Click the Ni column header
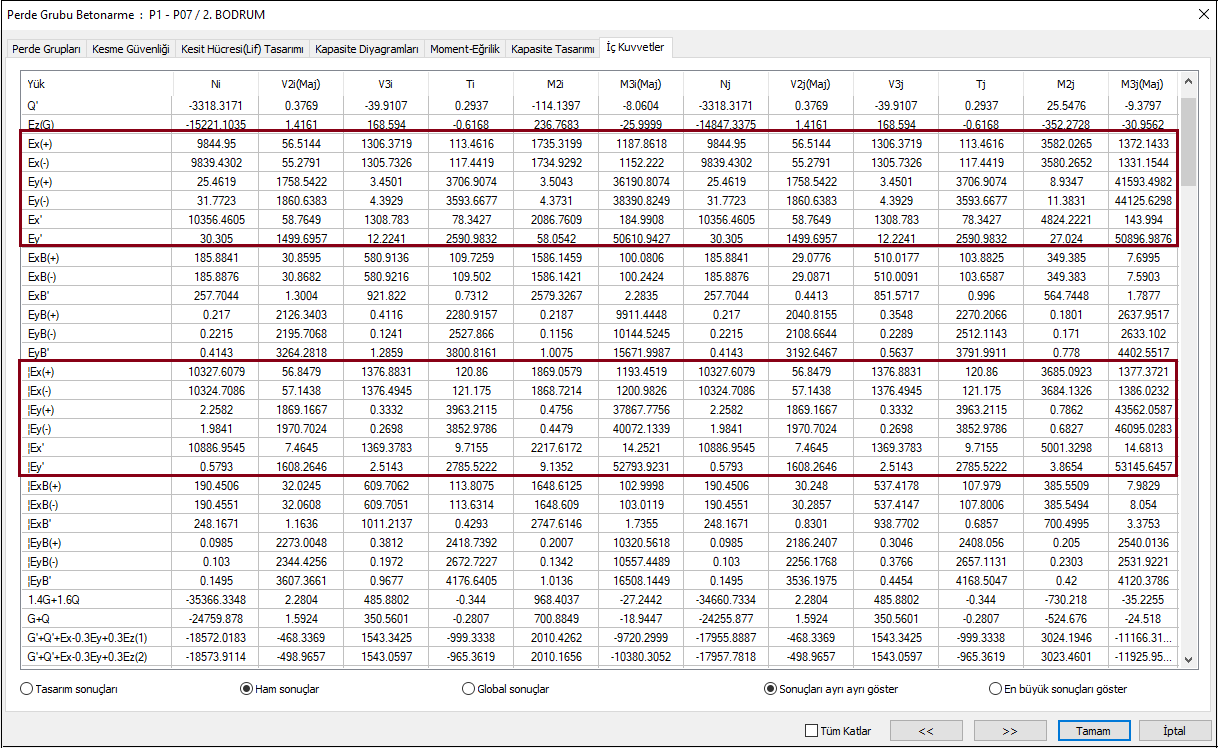 [x=216, y=84]
